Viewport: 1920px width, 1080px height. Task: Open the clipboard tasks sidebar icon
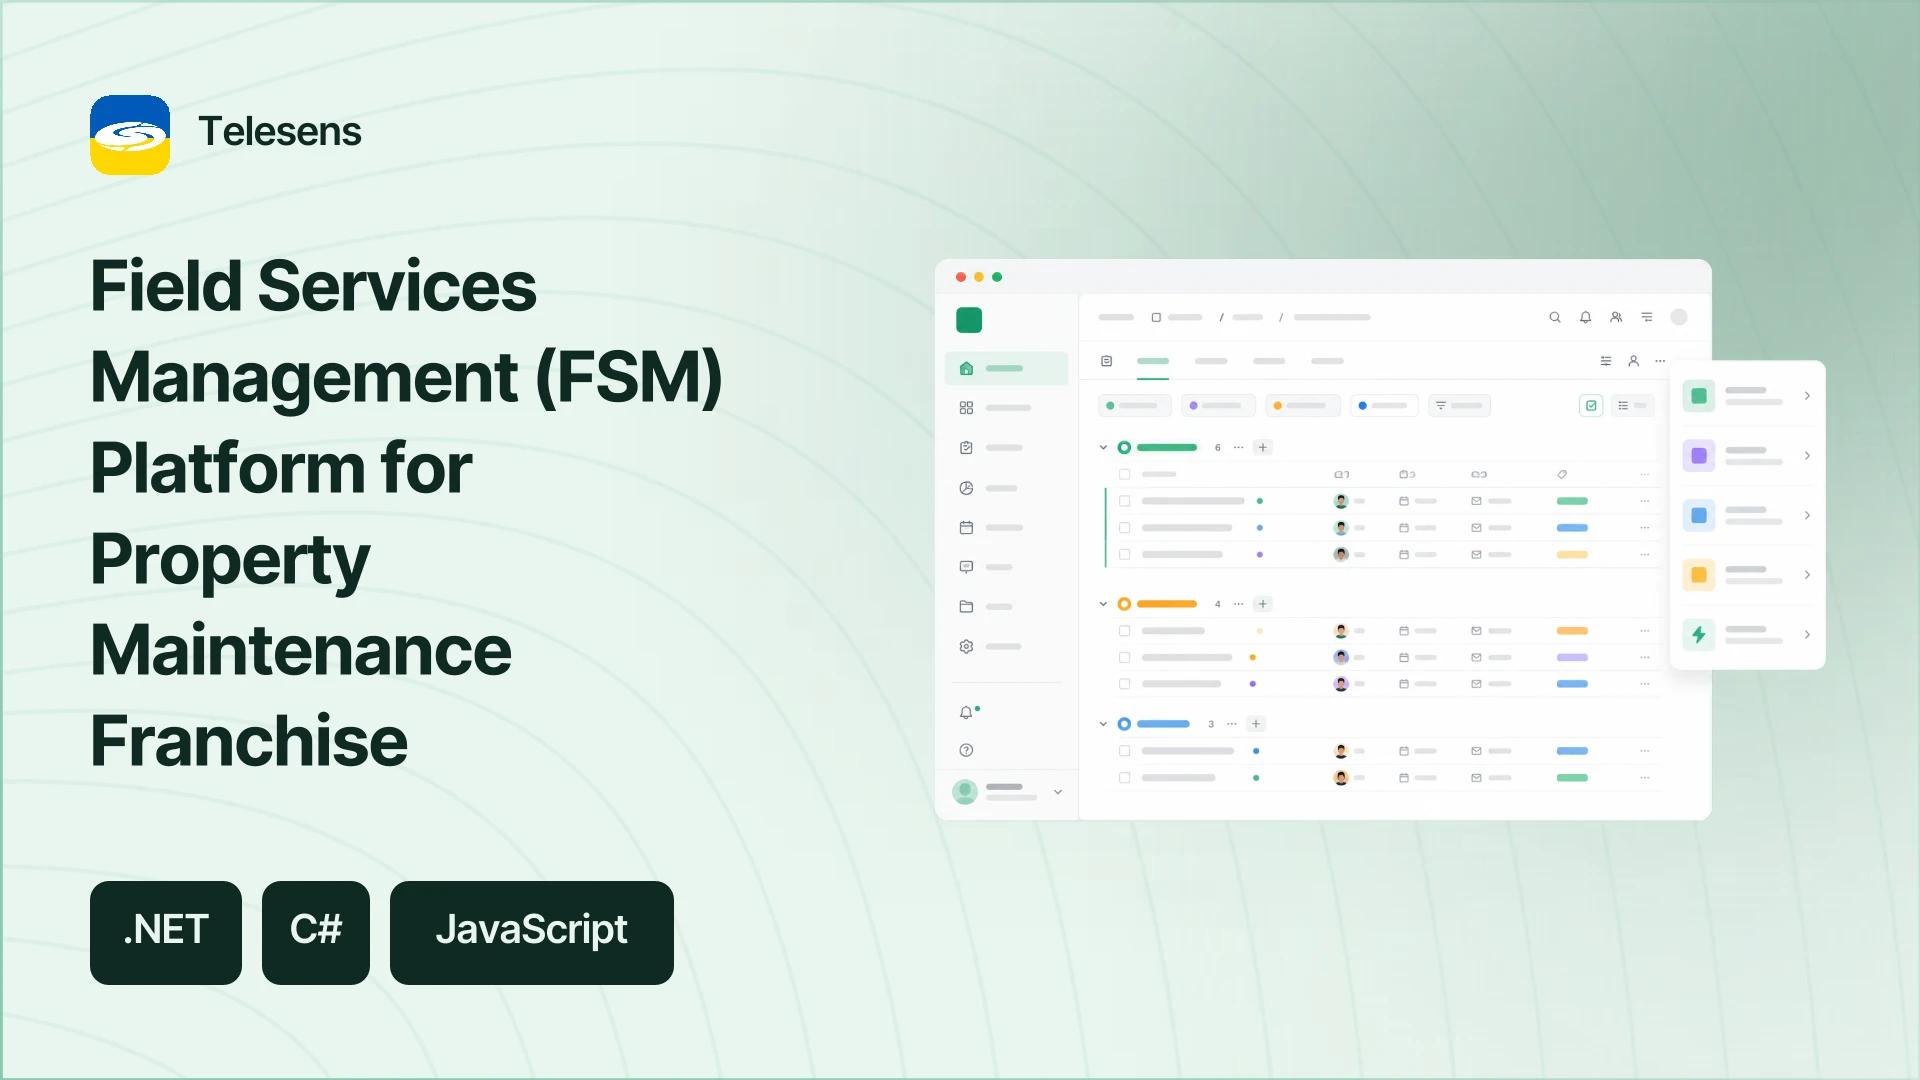point(966,448)
